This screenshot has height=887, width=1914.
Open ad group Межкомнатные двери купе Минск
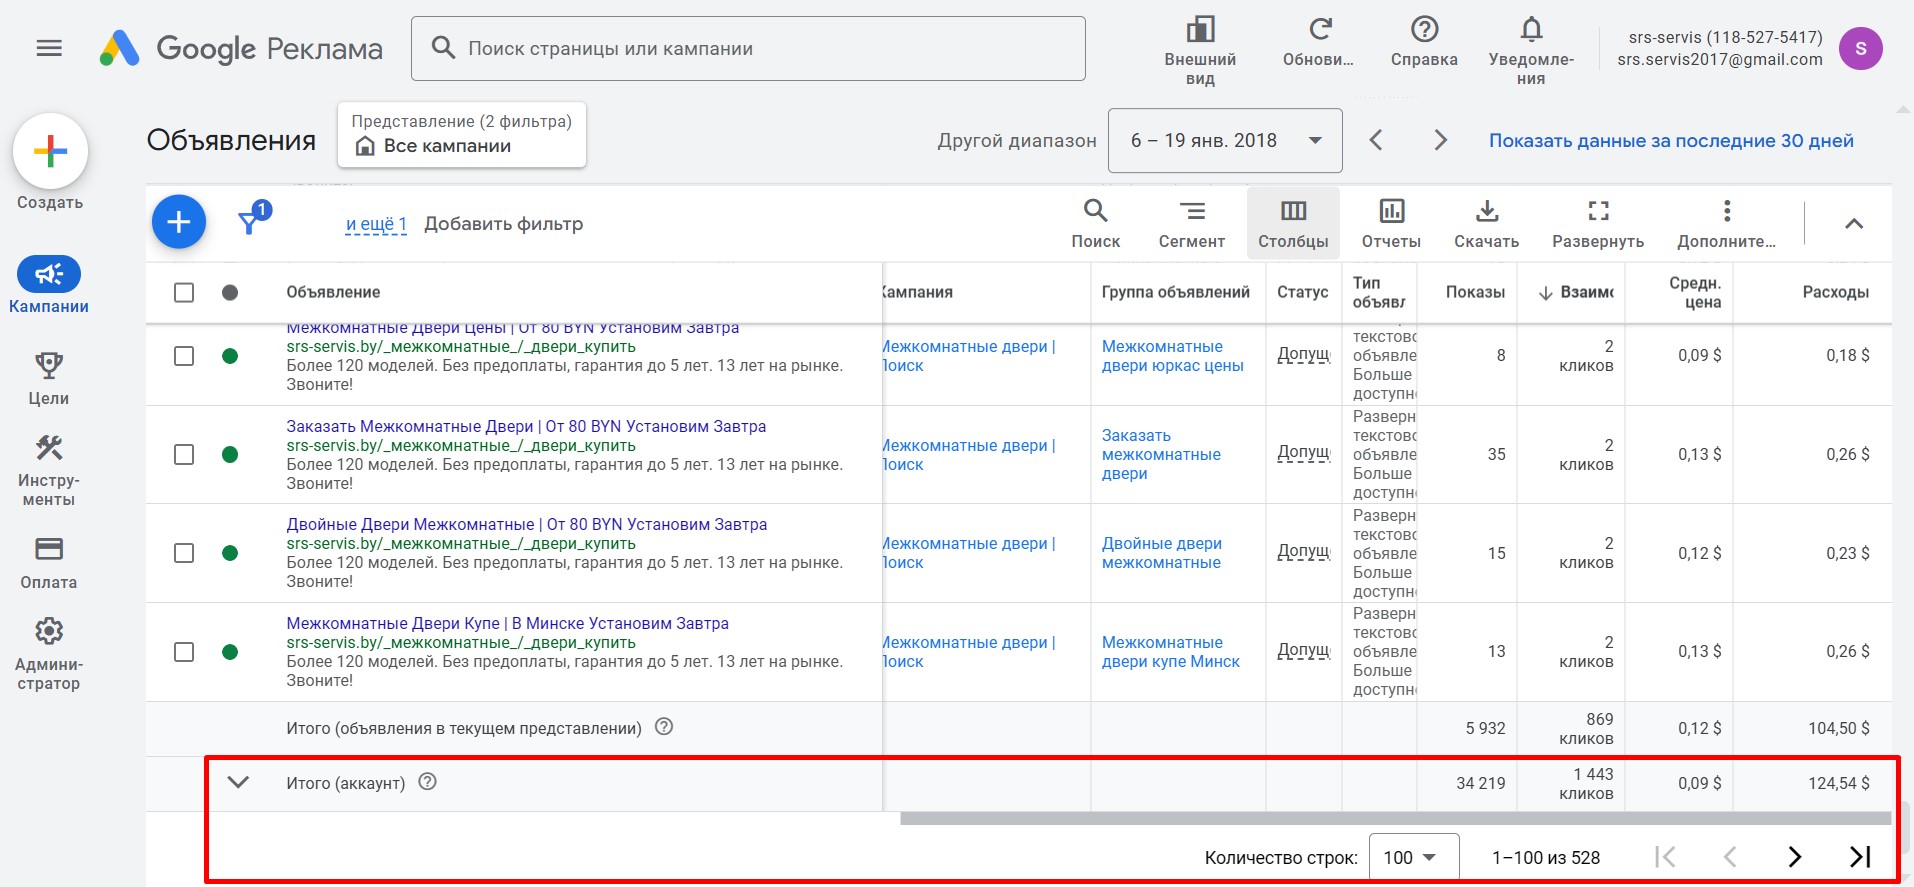[1170, 652]
